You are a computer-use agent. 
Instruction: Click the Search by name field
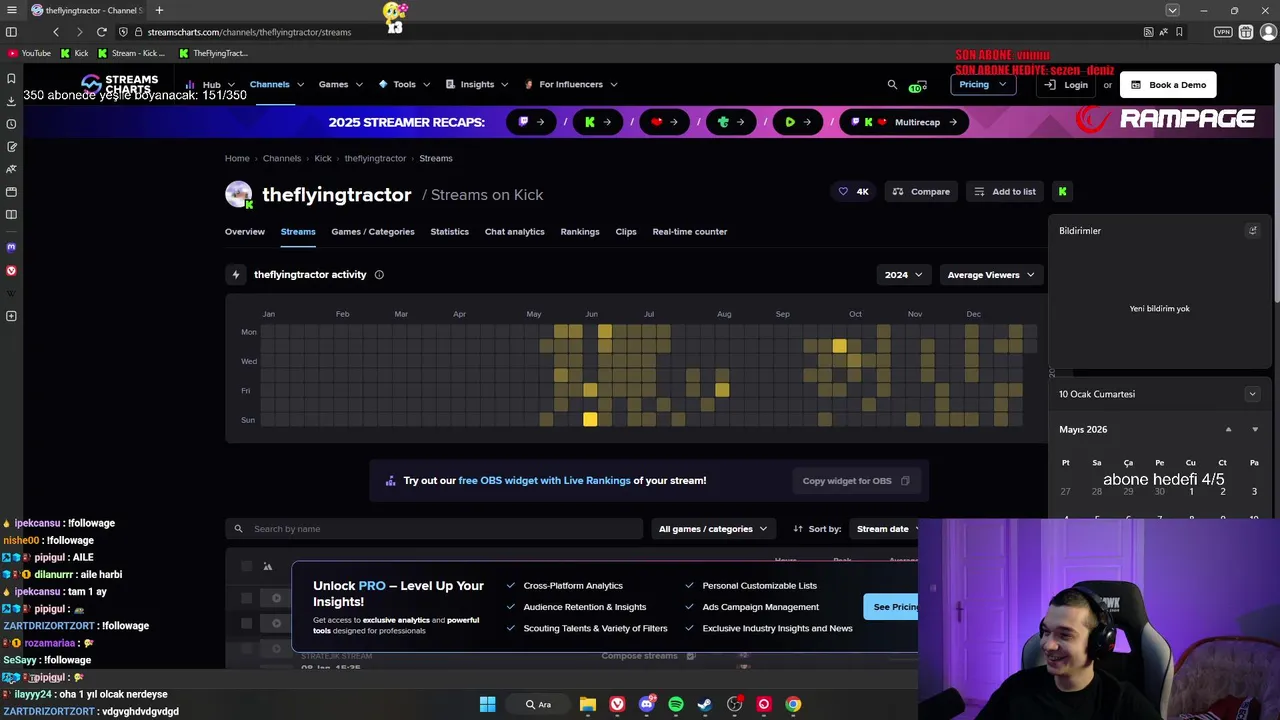pyautogui.click(x=434, y=528)
